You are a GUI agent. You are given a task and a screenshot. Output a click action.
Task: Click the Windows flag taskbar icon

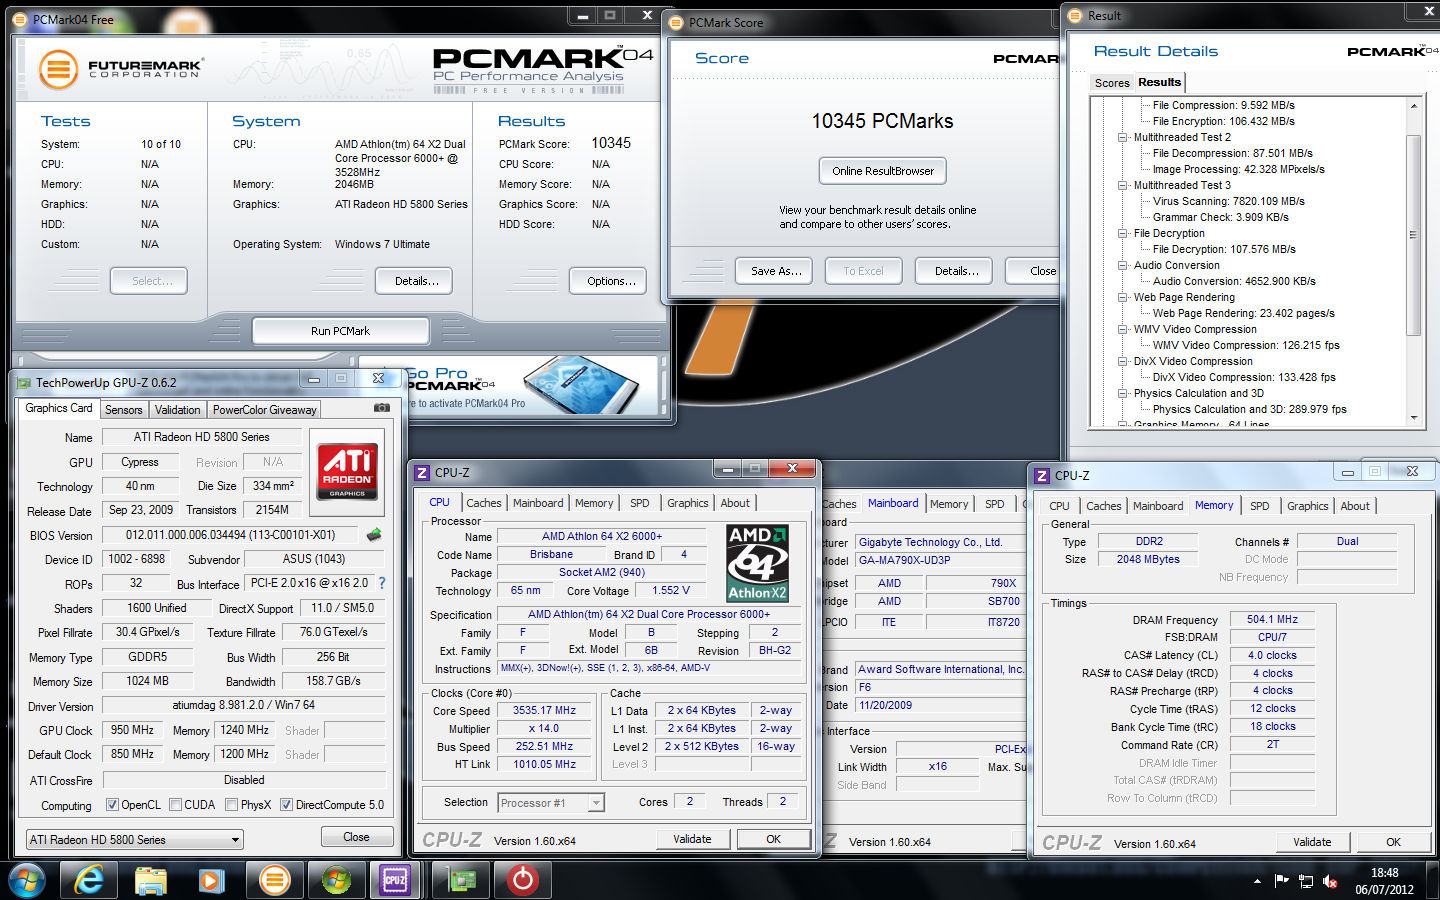pos(336,880)
